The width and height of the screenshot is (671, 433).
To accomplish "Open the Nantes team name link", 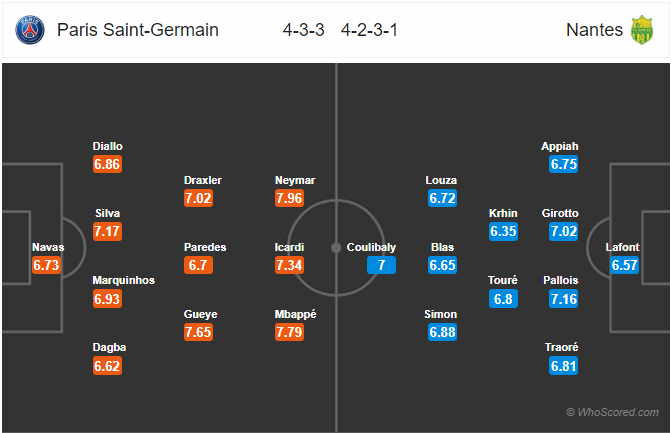I will click(594, 30).
